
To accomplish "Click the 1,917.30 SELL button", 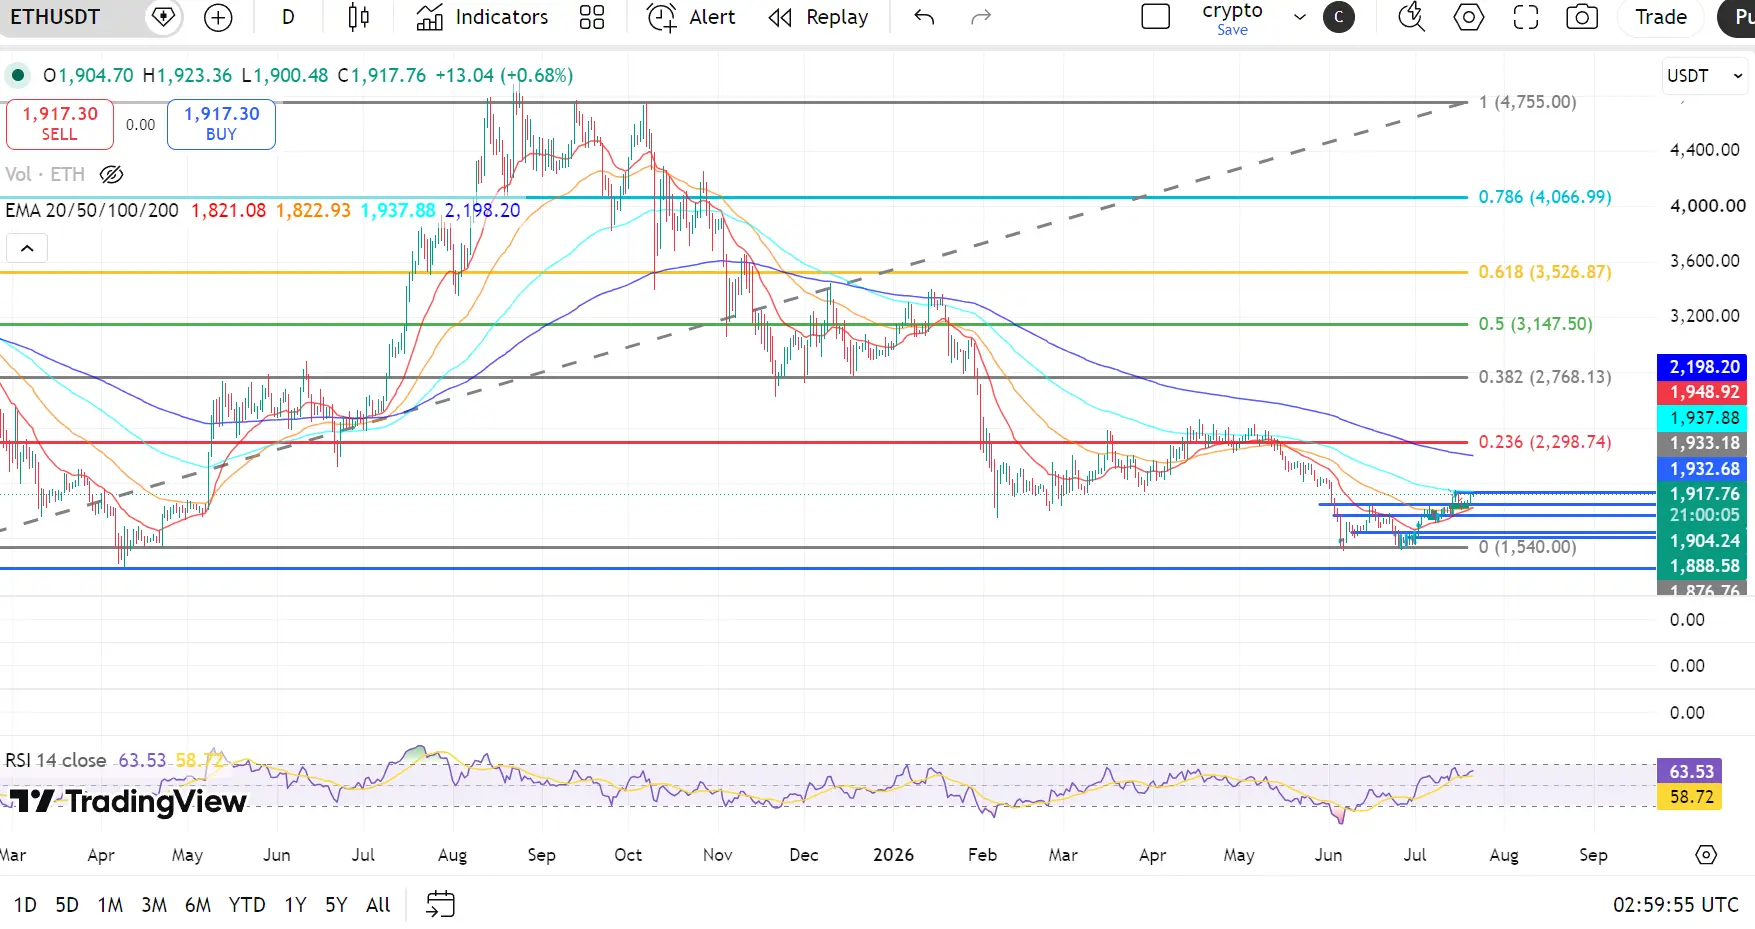I will (x=60, y=124).
